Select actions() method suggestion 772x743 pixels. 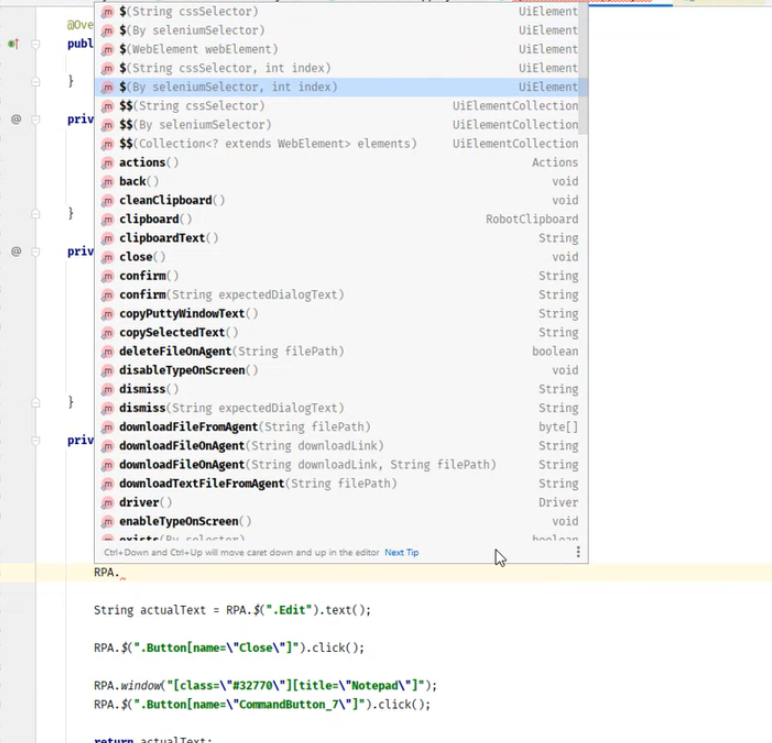point(341,162)
